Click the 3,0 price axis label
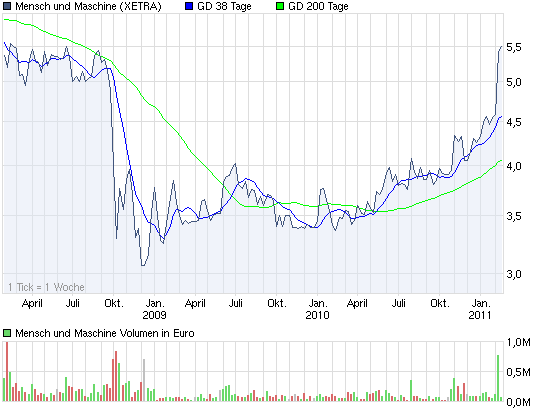The height and width of the screenshot is (410, 545). pos(514,274)
